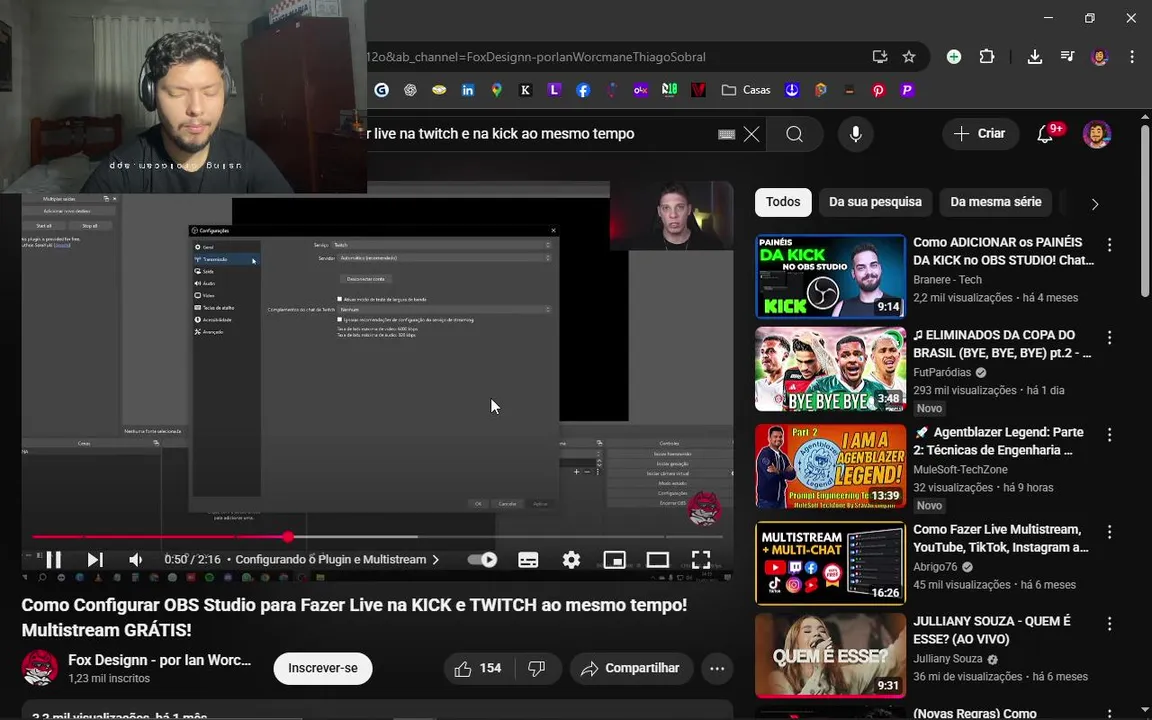
Task: Run search with magnifier button
Action: 794,134
